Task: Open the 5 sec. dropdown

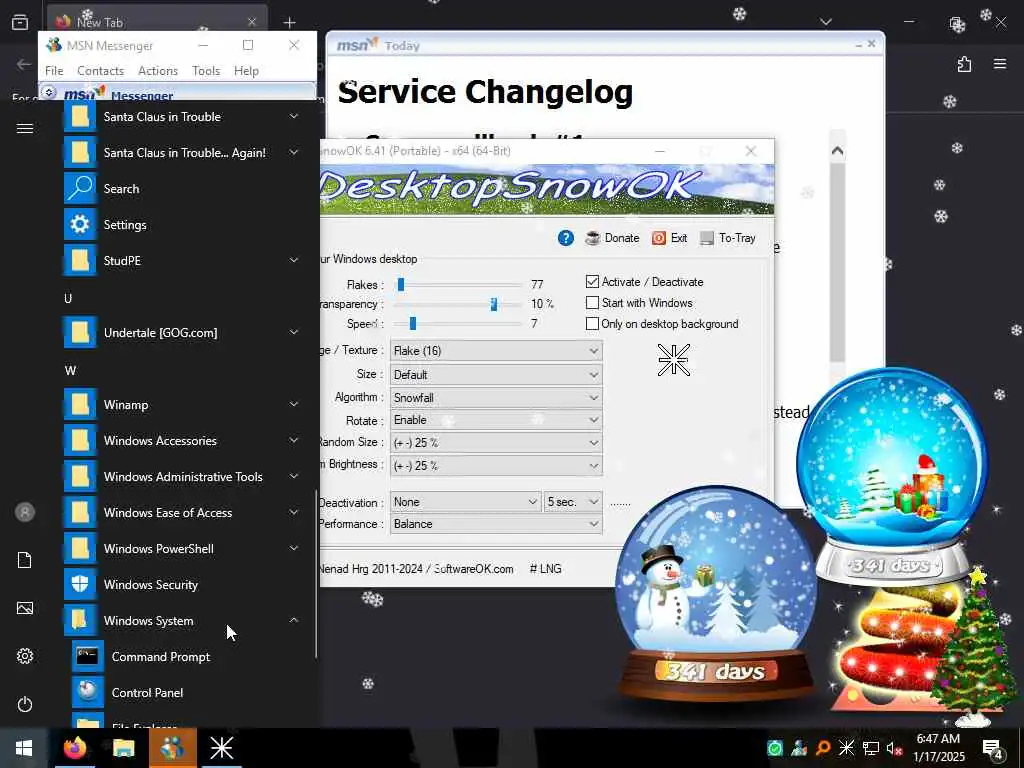Action: 573,502
